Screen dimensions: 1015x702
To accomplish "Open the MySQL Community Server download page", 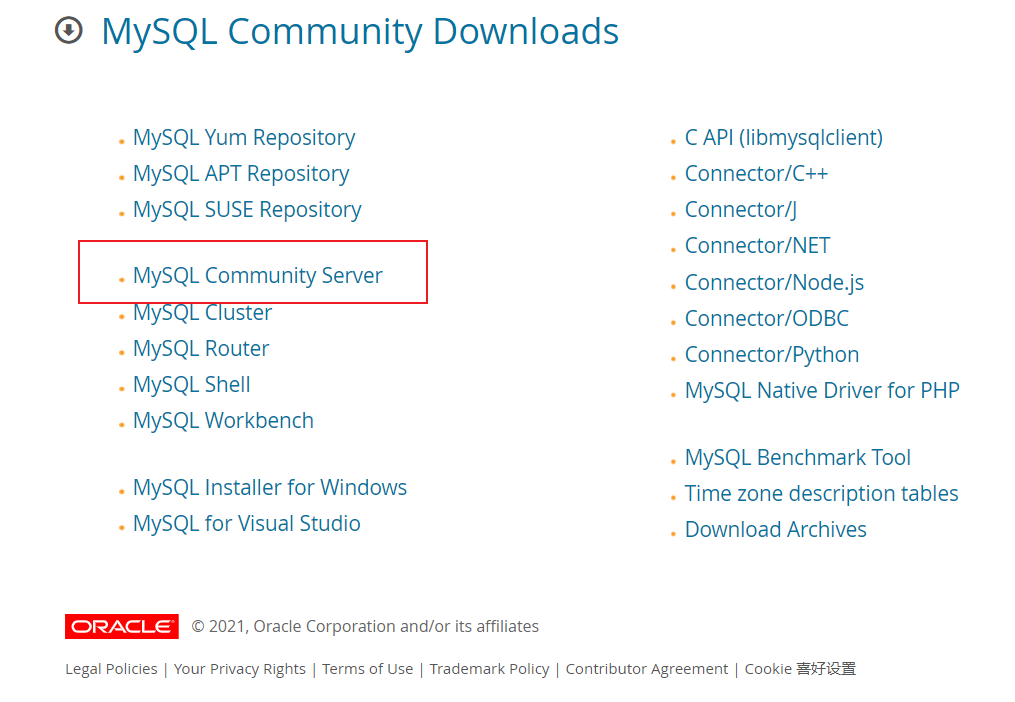I will (257, 275).
